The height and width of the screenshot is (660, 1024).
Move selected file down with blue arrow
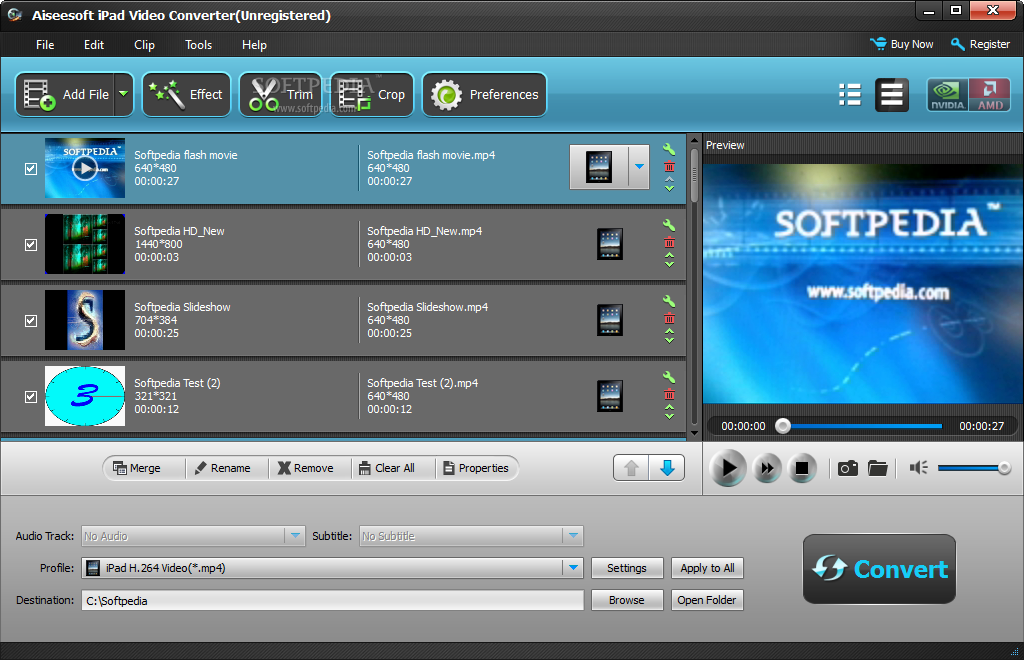coord(667,468)
